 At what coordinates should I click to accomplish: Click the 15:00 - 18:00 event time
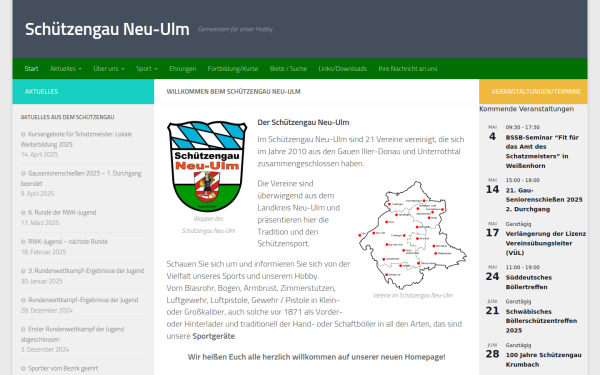tap(522, 180)
